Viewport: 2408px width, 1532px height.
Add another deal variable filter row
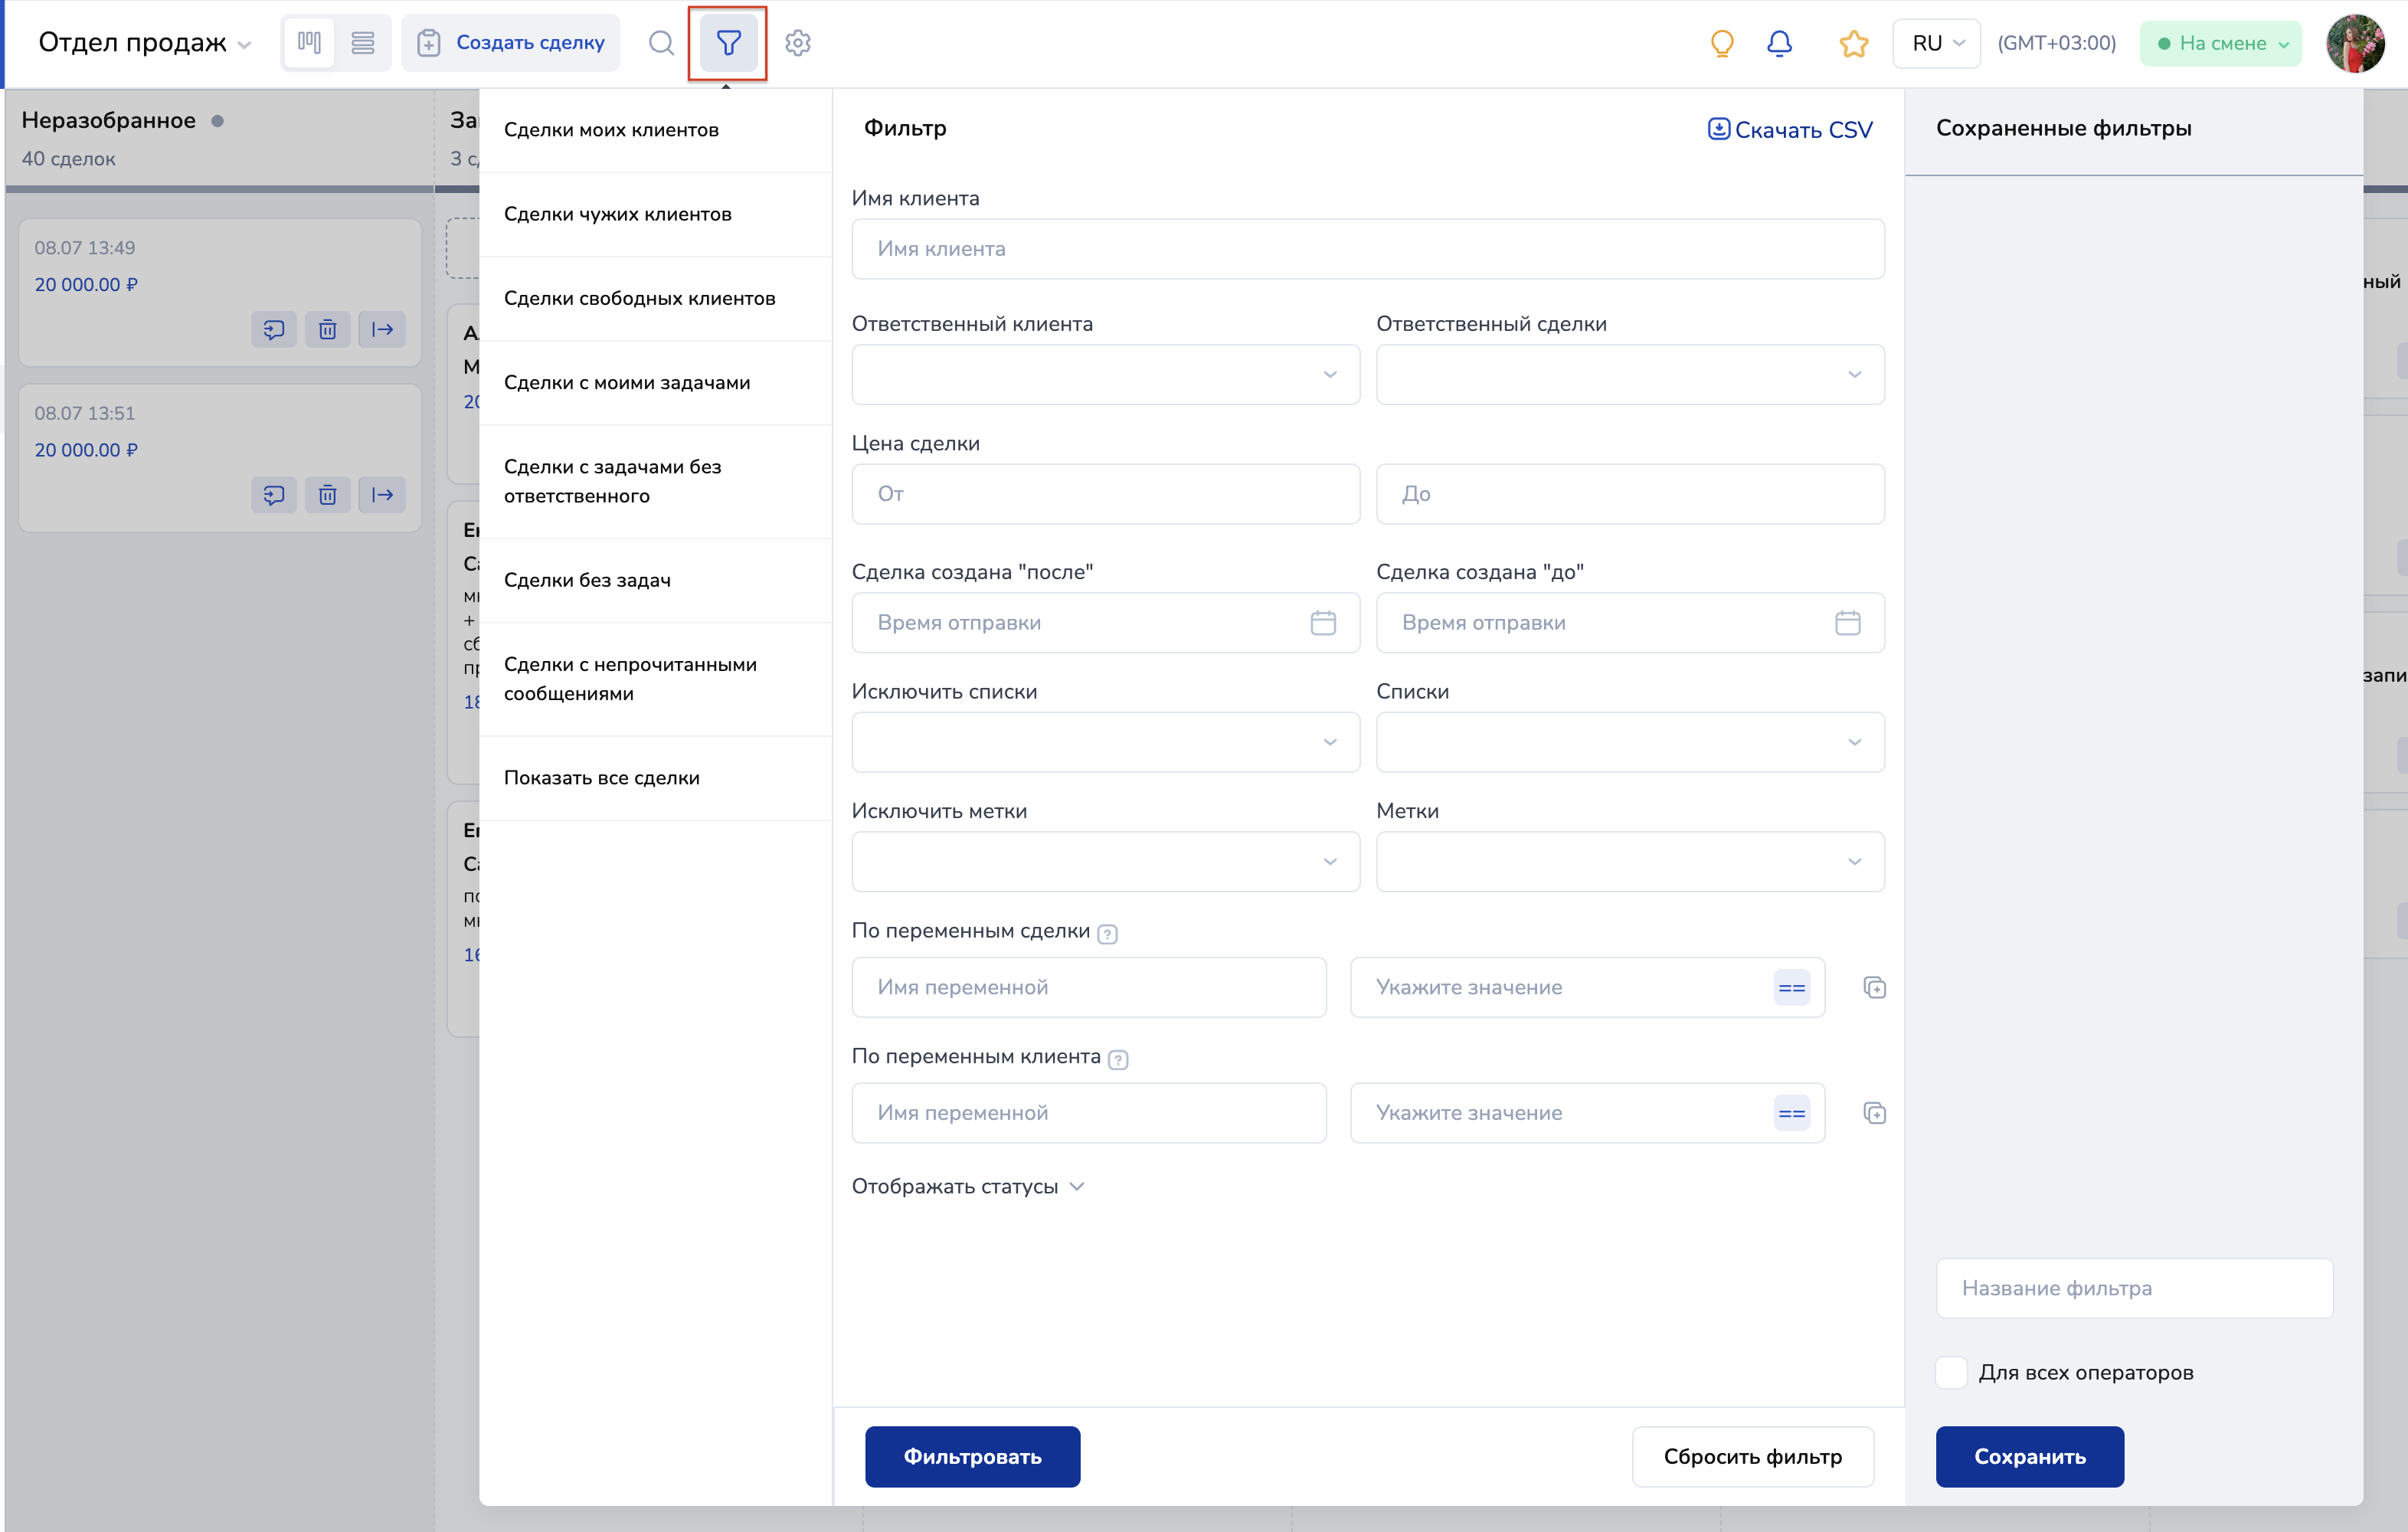click(x=1874, y=988)
